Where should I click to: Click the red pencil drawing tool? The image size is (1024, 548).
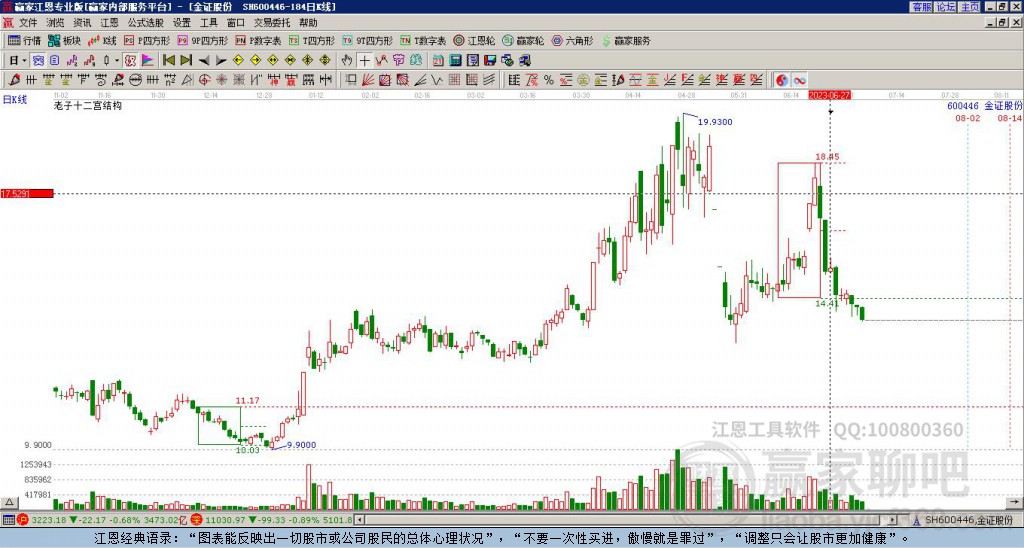point(14,80)
